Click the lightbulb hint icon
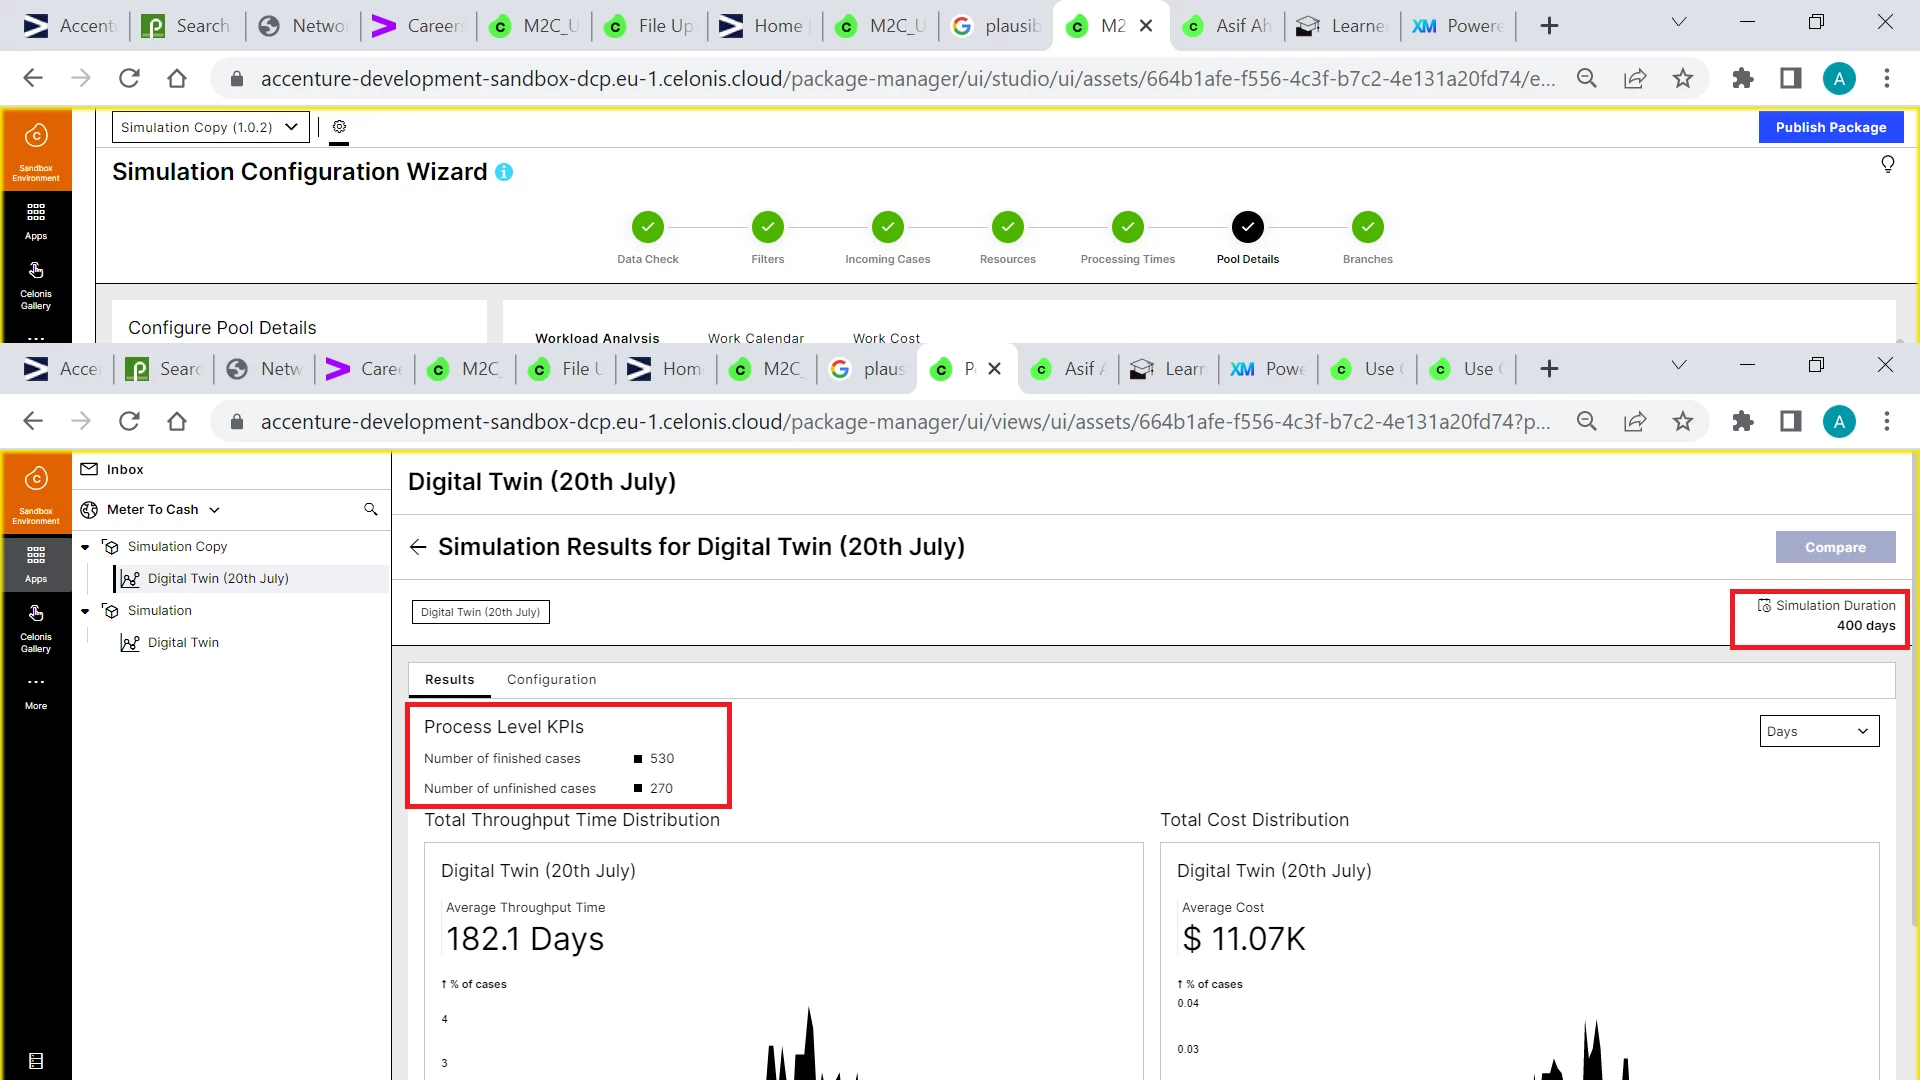1920x1080 pixels. coord(1887,164)
